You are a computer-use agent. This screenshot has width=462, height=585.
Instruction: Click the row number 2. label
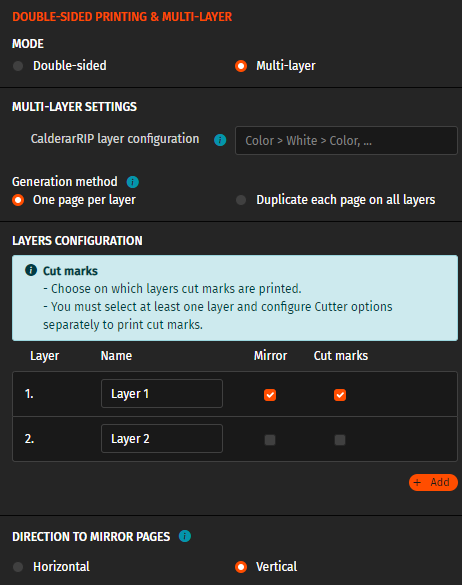[x=29, y=439]
